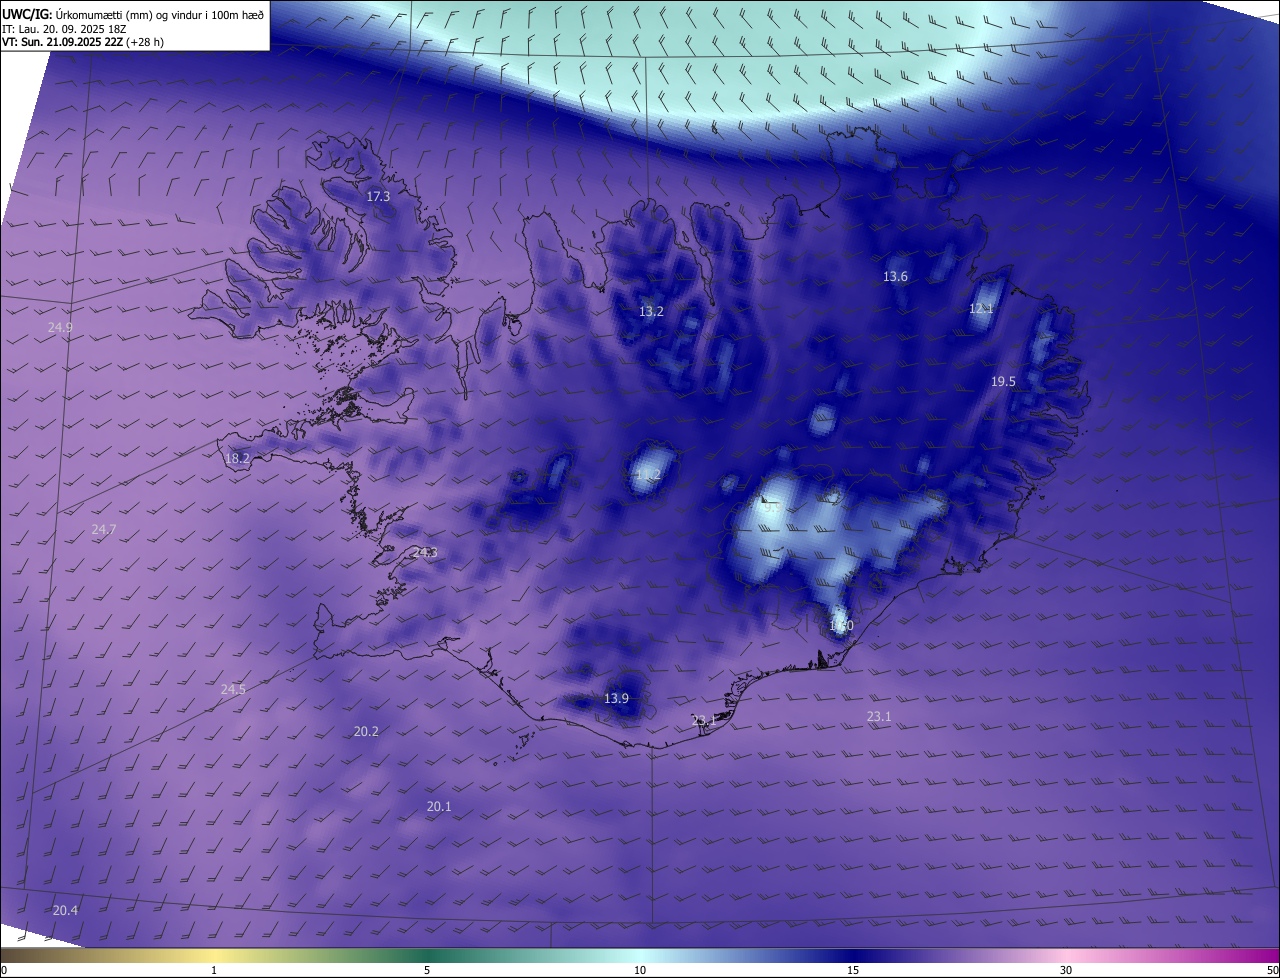Image resolution: width=1280 pixels, height=978 pixels.
Task: Select the 13.2 value label
Action: tap(651, 312)
